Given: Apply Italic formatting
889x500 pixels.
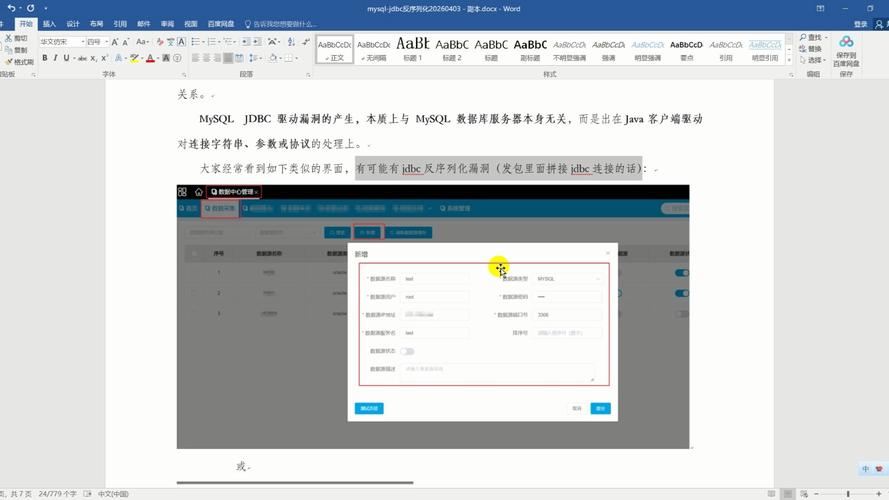Looking at the screenshot, I should click(56, 58).
